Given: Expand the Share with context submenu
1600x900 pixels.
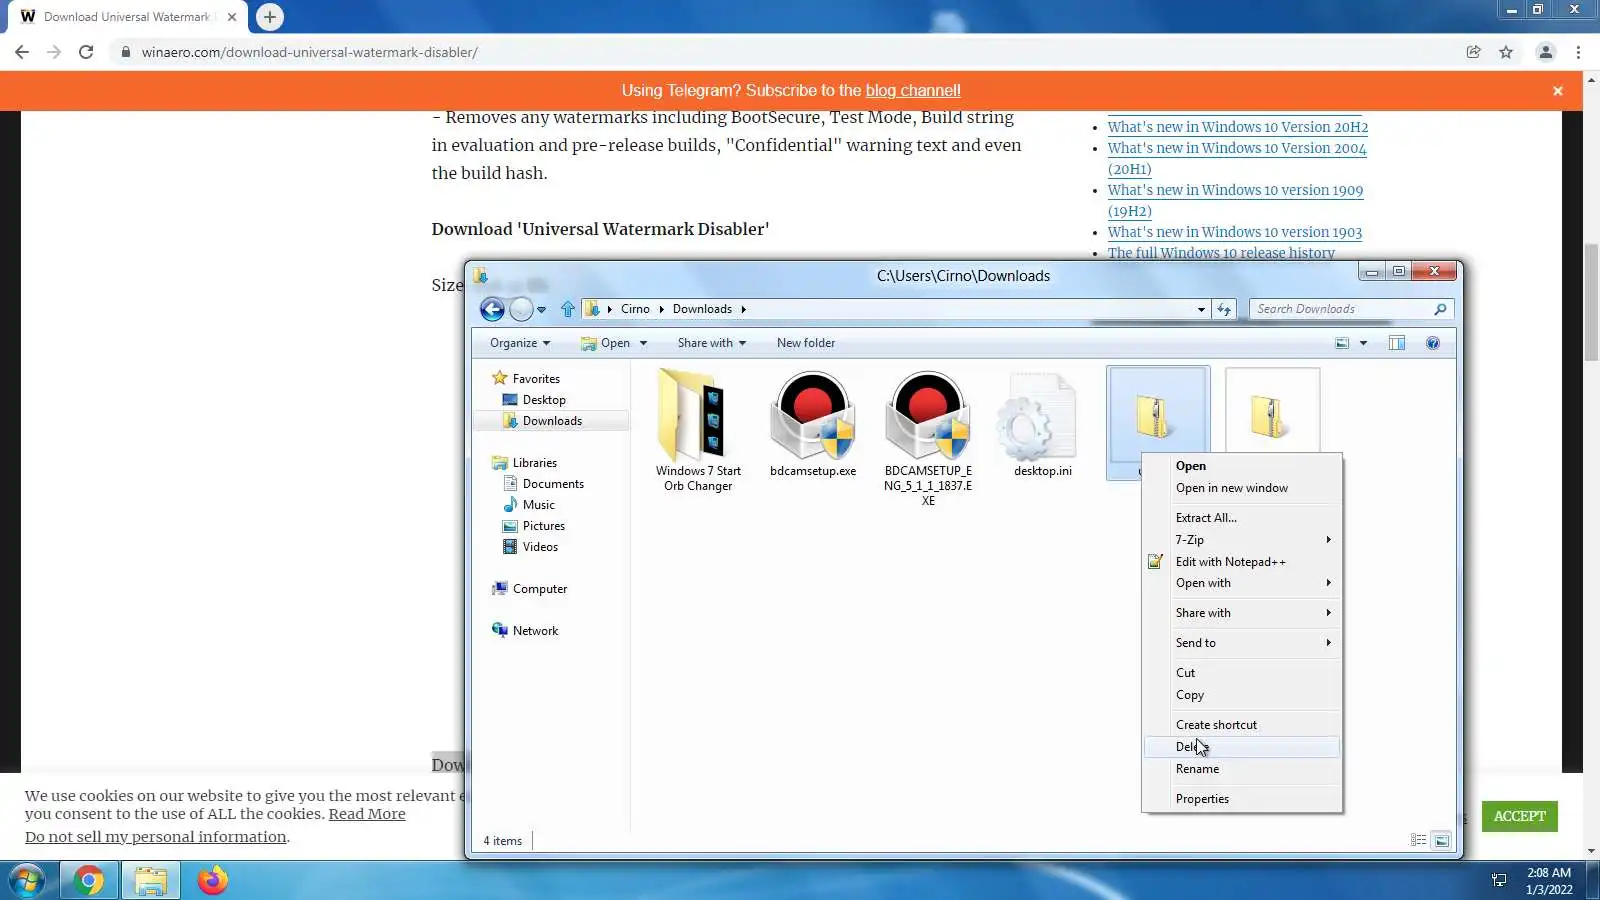Looking at the screenshot, I should [1242, 613].
